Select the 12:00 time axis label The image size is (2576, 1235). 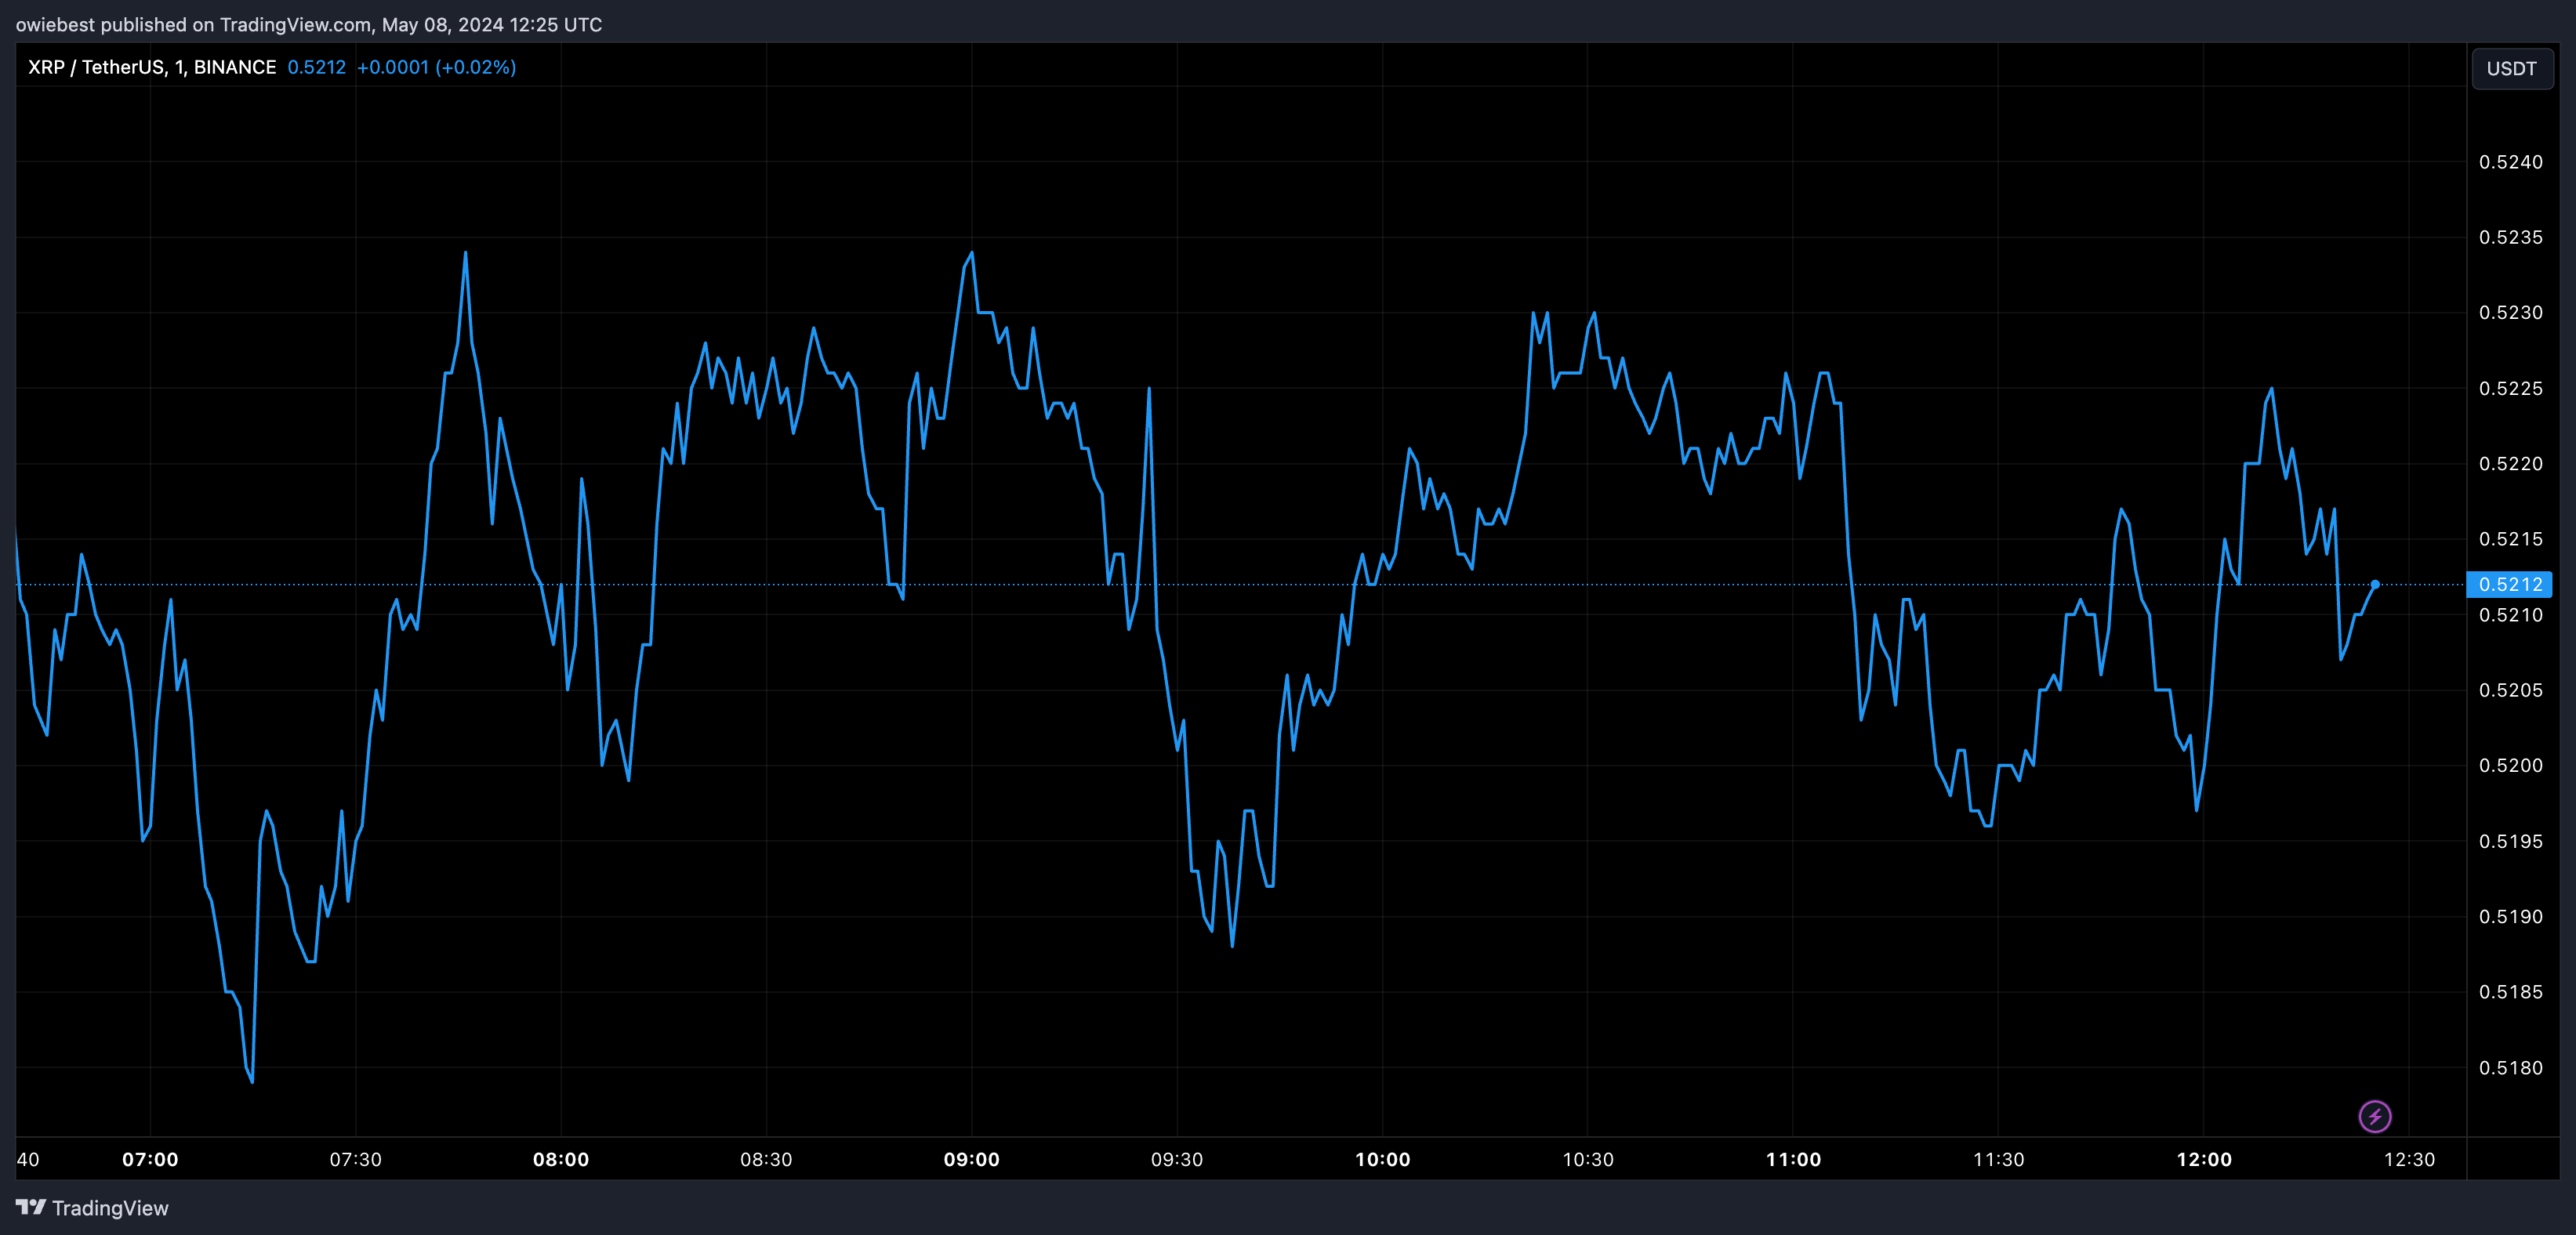tap(2204, 1159)
